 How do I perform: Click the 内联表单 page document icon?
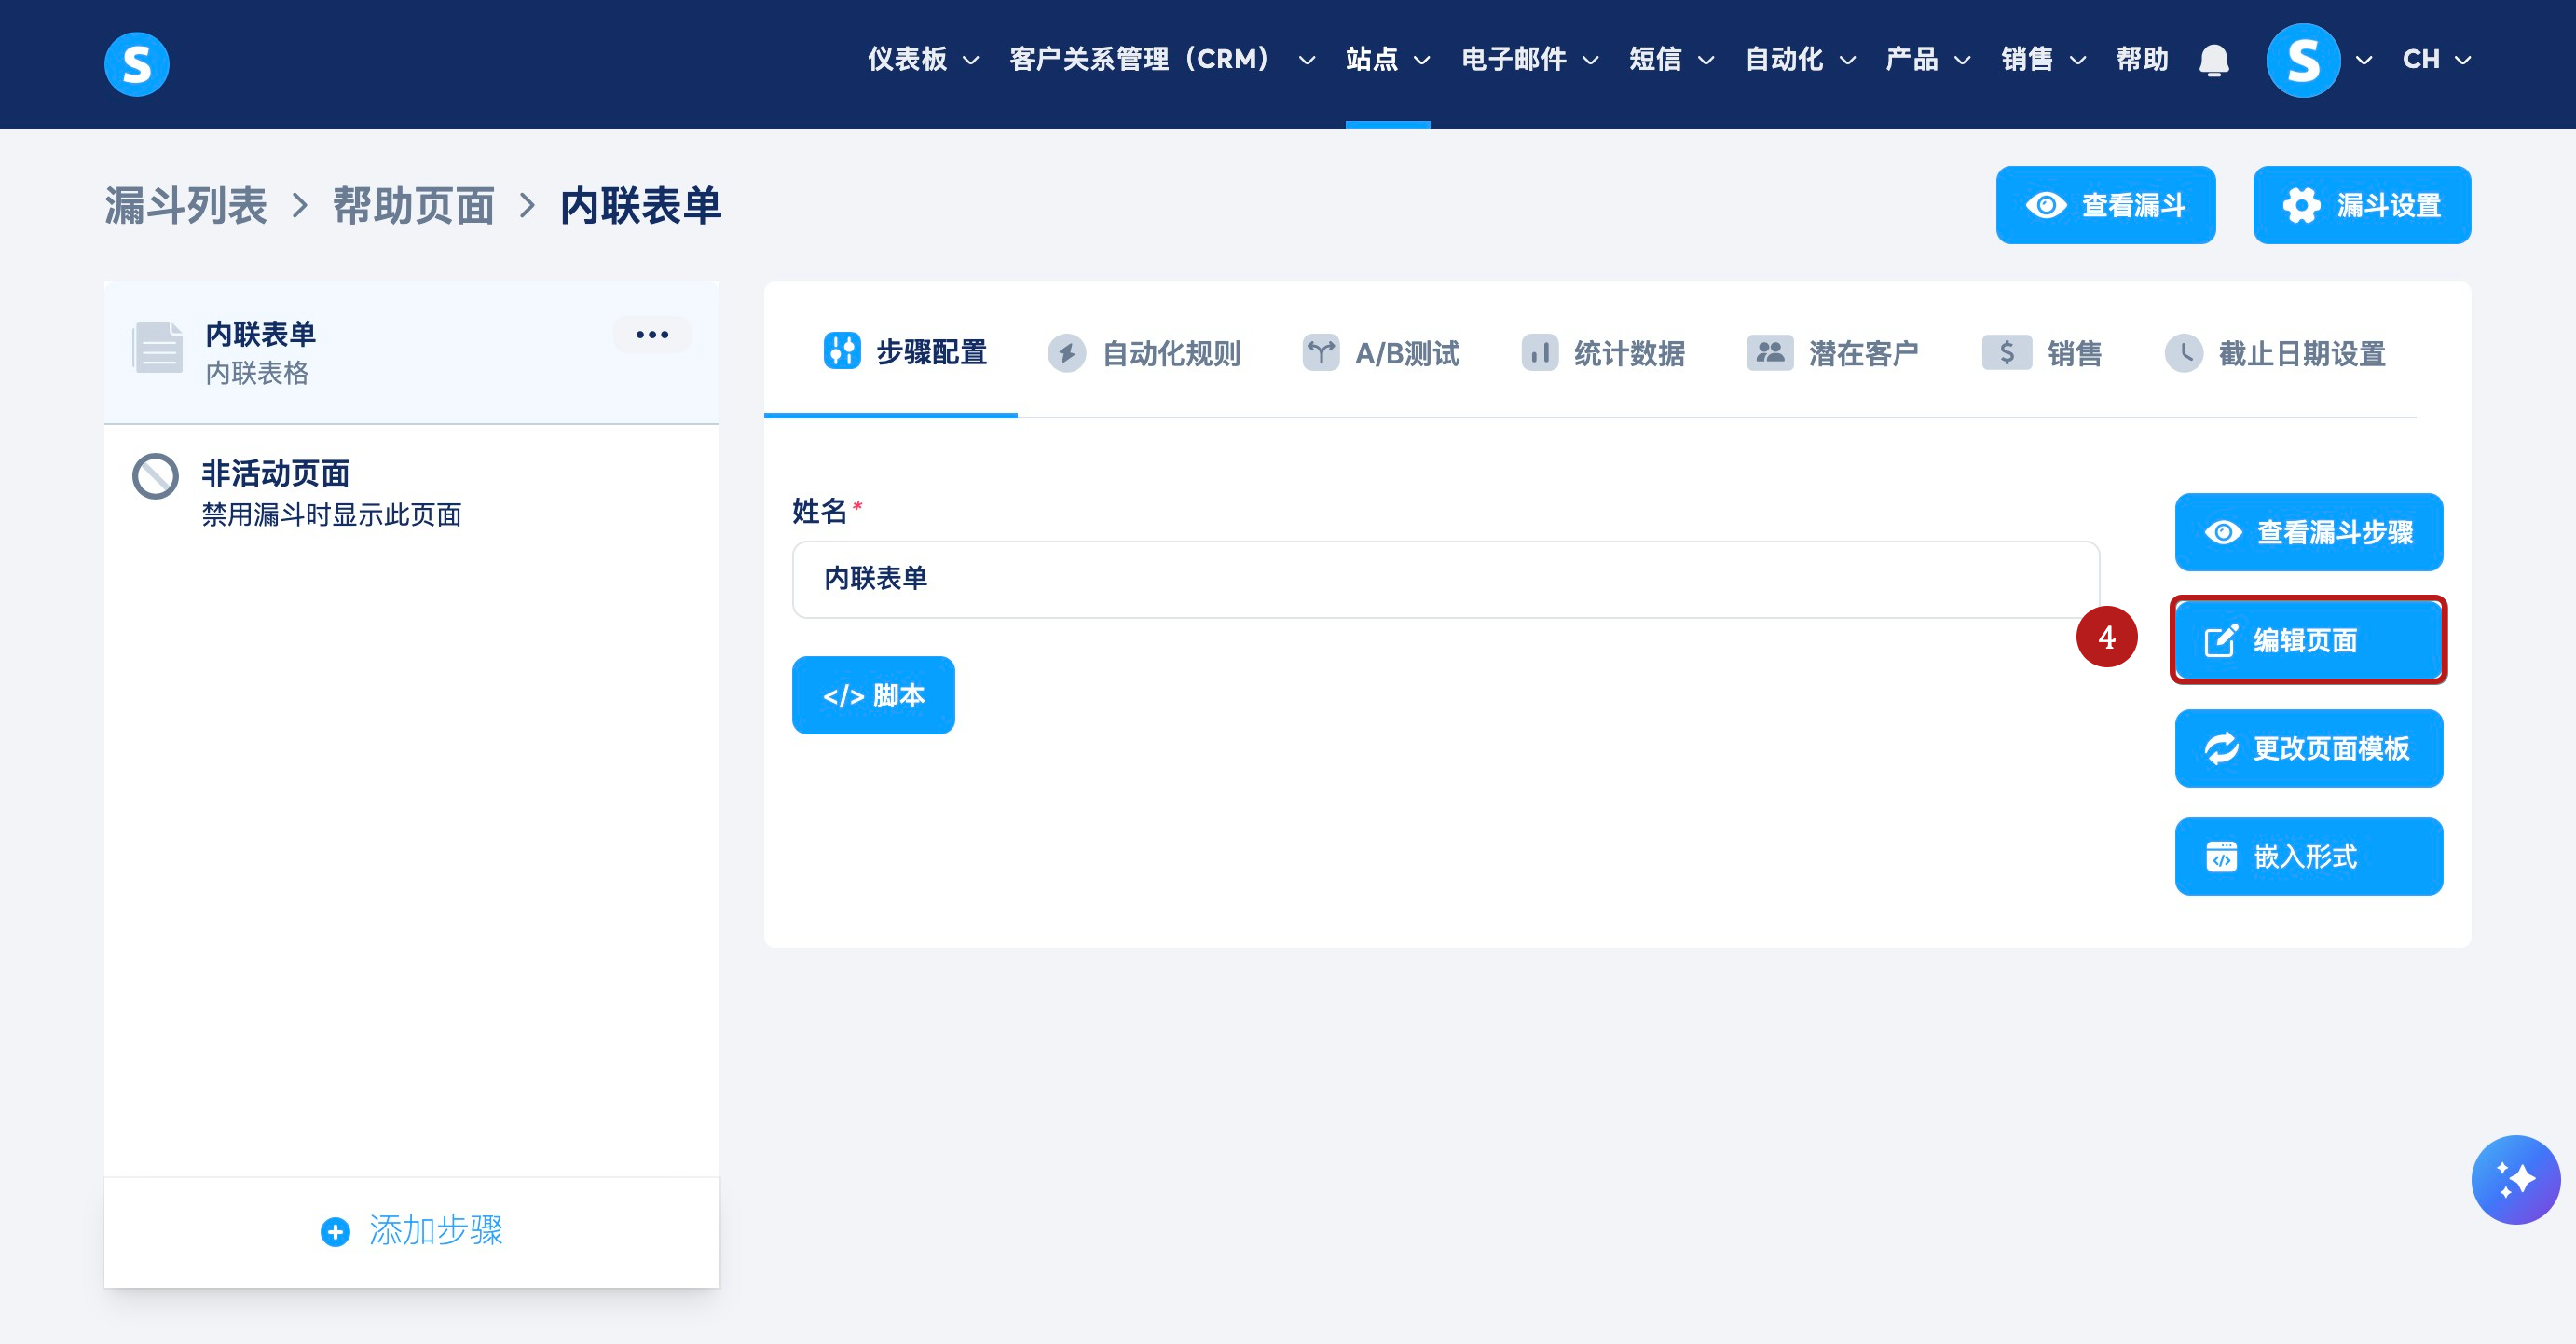pyautogui.click(x=158, y=348)
